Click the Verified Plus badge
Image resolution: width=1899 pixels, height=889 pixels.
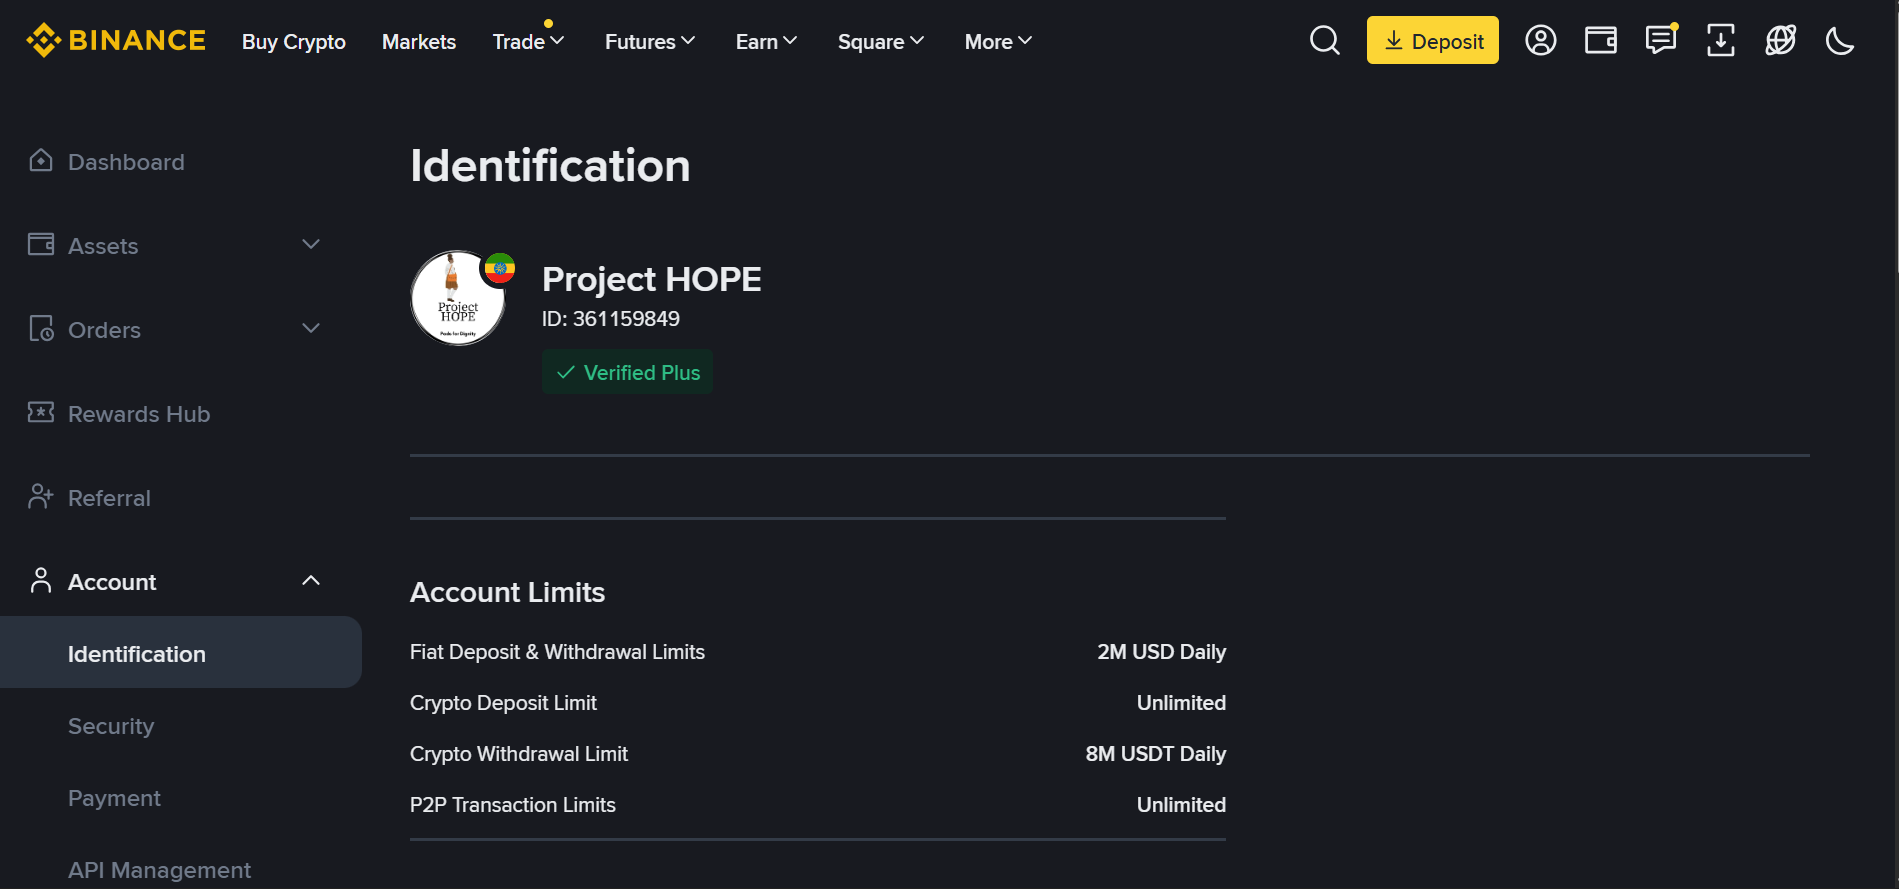click(628, 372)
